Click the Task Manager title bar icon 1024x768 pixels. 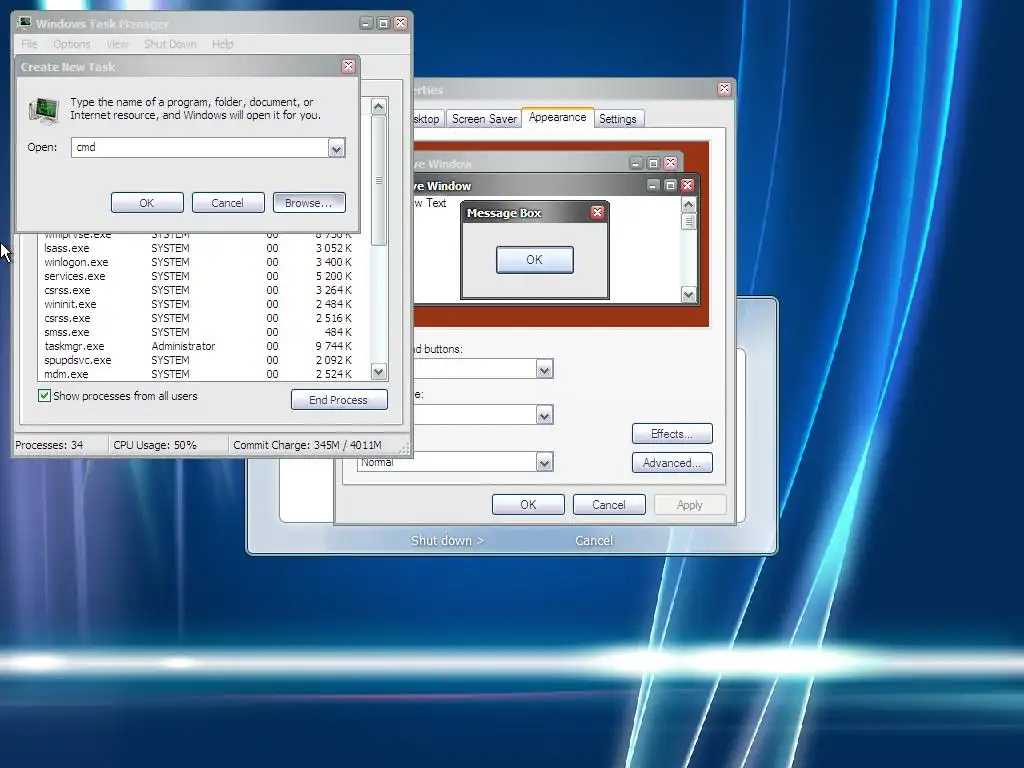tap(25, 24)
